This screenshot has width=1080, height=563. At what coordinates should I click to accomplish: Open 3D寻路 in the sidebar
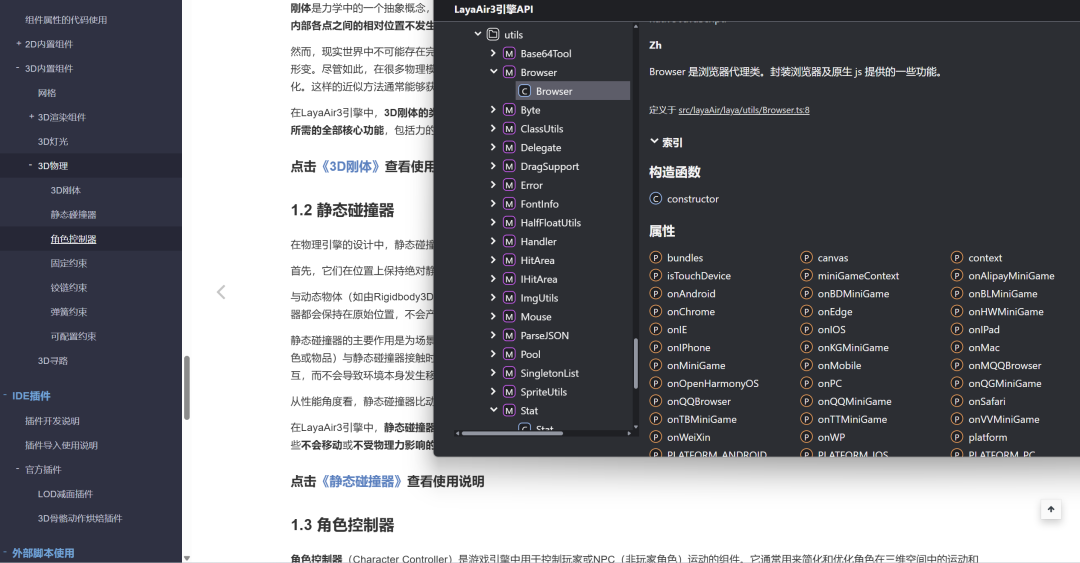[53, 360]
